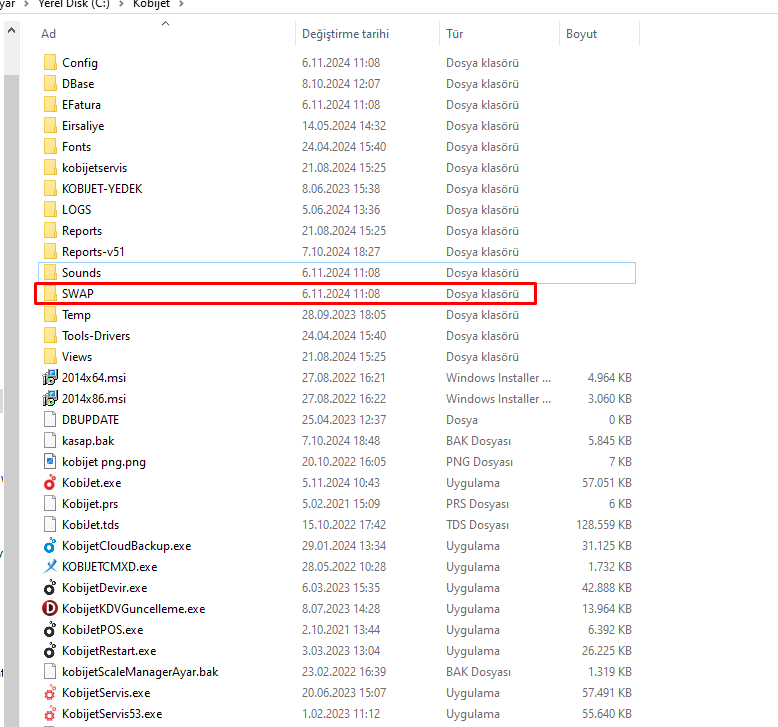Sort by the Boyut column header
Image resolution: width=778 pixels, height=727 pixels.
[x=582, y=34]
